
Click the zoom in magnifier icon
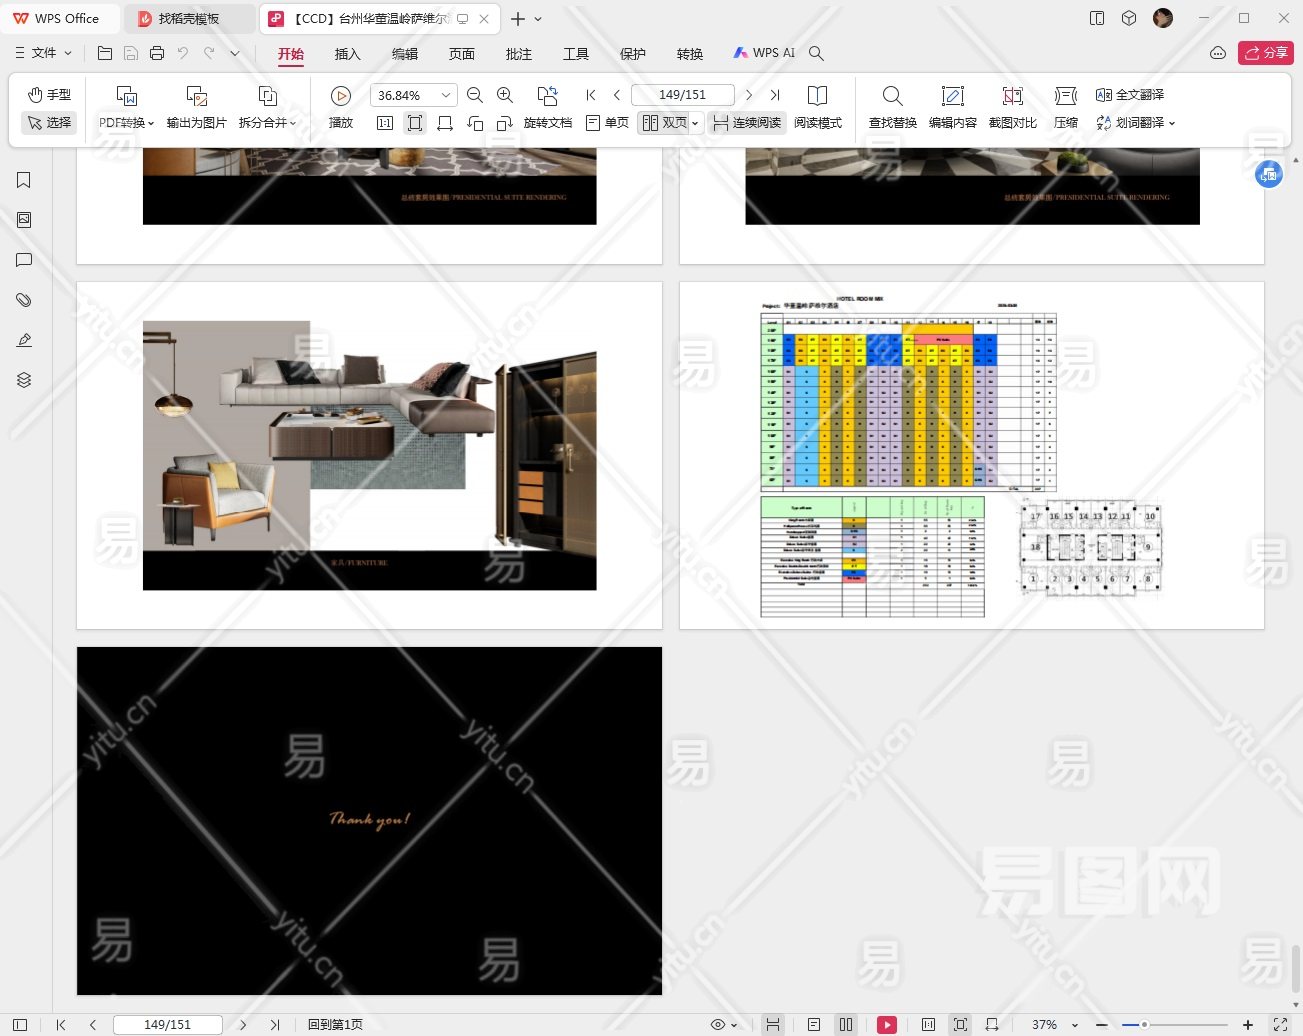point(505,95)
